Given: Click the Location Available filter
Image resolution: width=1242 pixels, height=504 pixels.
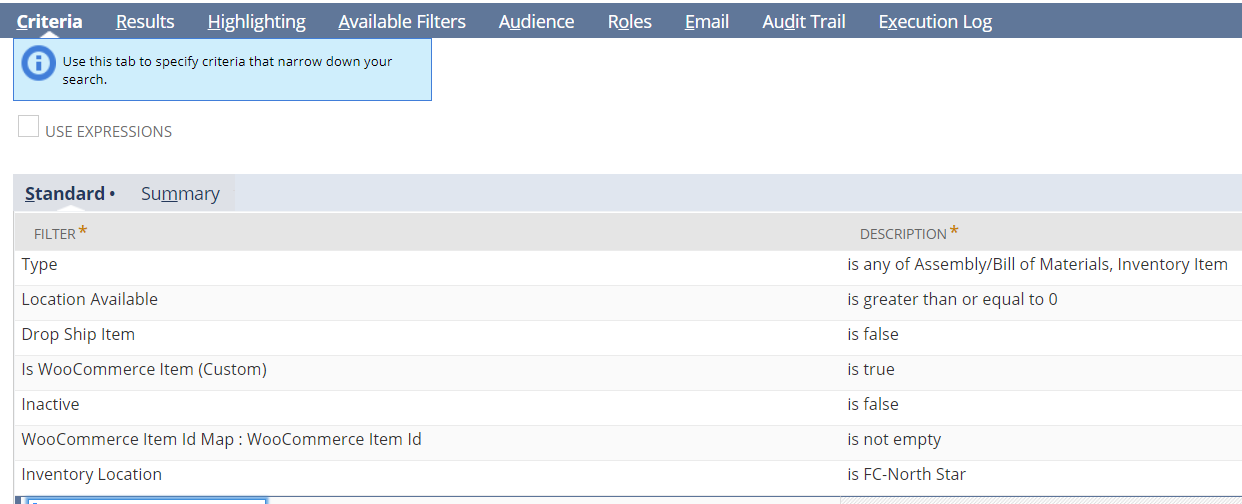Looking at the screenshot, I should click(90, 300).
